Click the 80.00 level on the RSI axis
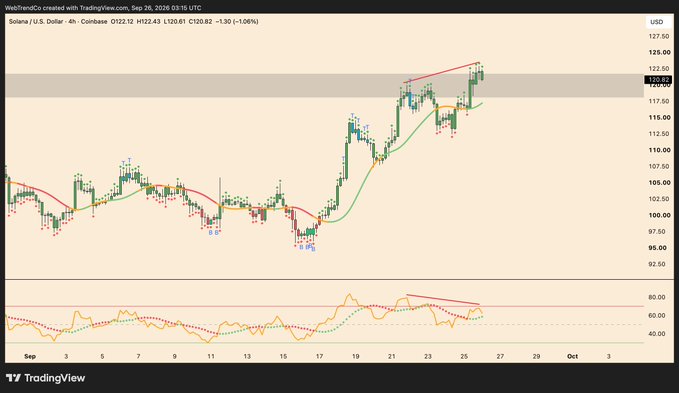 656,297
